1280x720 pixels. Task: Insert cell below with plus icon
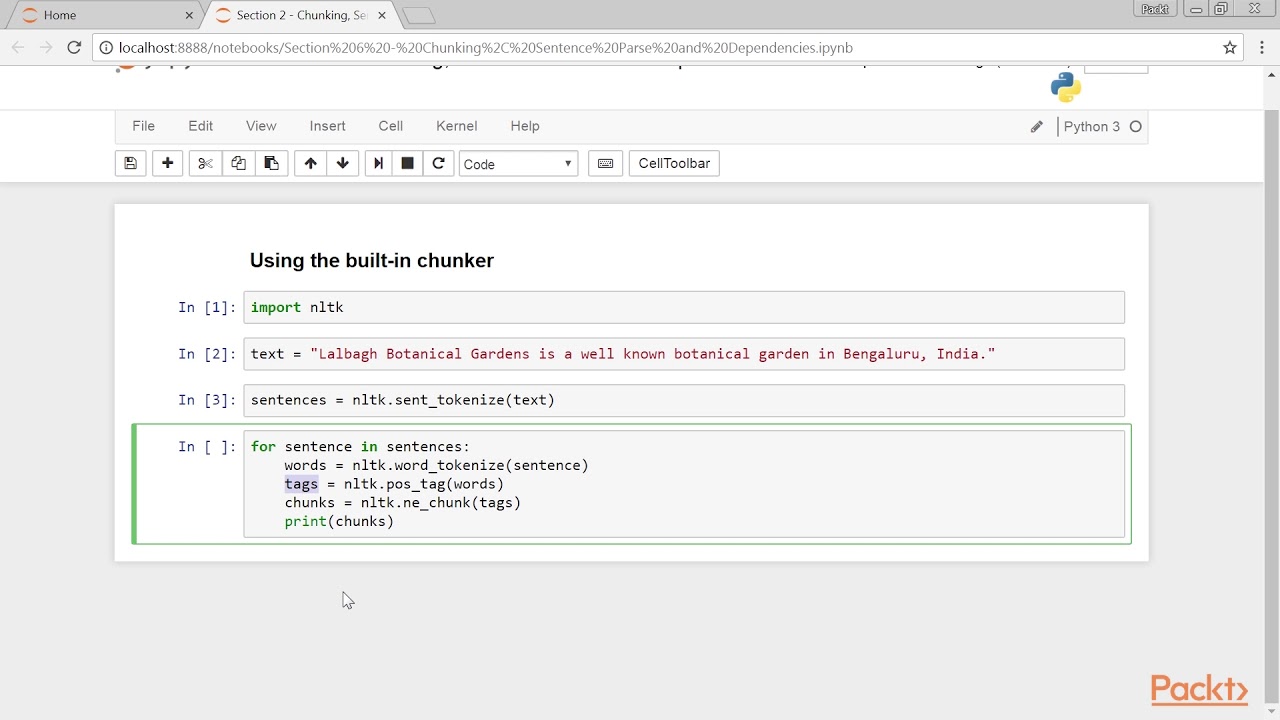tap(167, 163)
